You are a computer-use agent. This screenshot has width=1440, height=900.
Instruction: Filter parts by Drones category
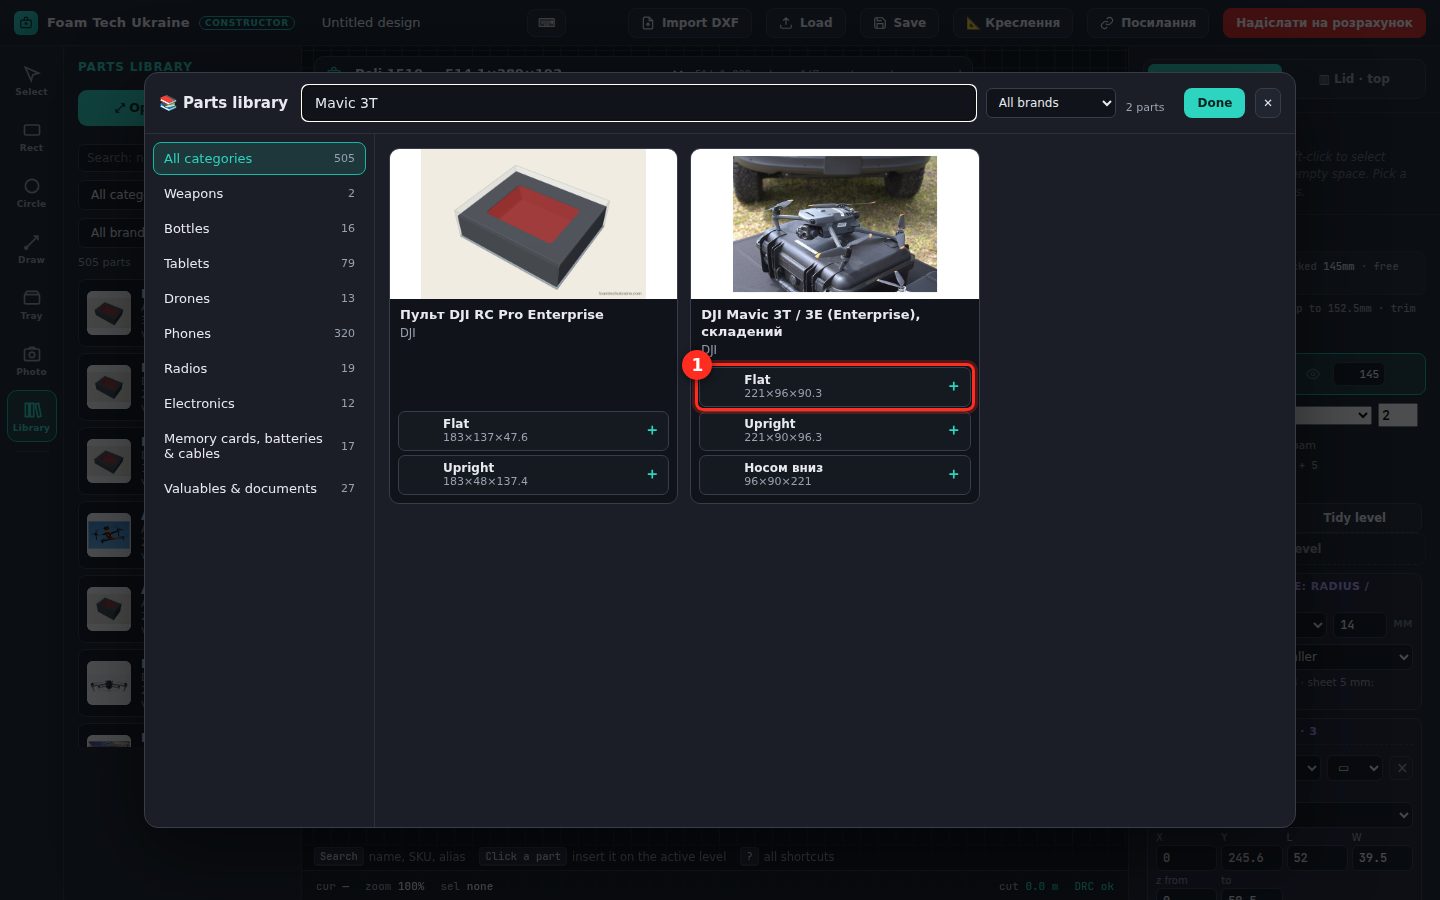pyautogui.click(x=259, y=298)
